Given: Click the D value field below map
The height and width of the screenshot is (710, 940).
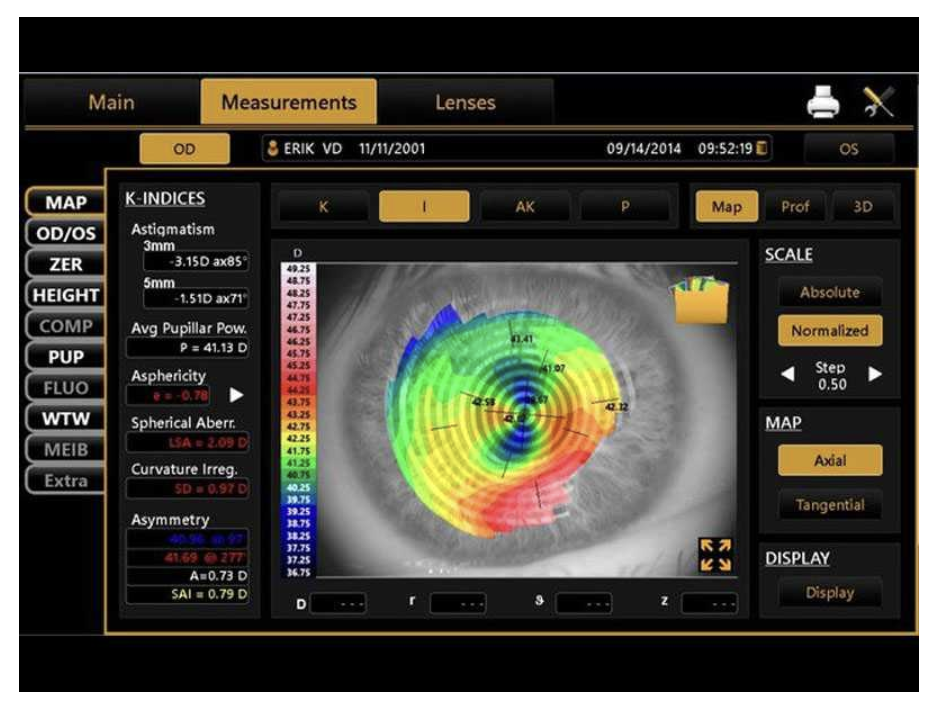Looking at the screenshot, I should (336, 603).
